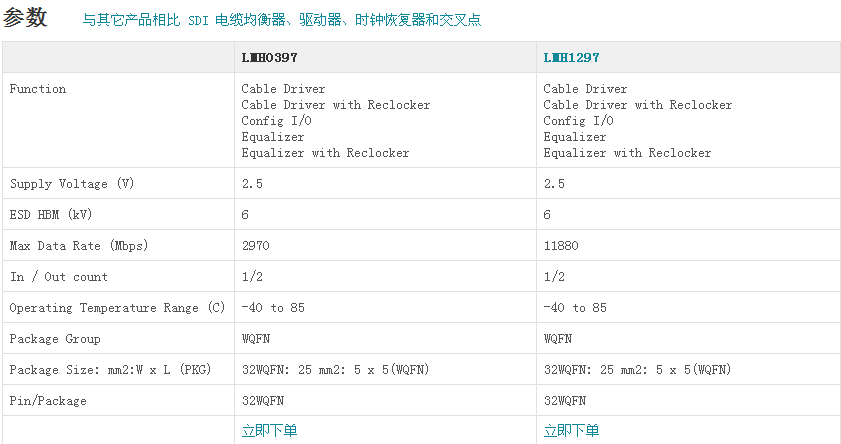841x444 pixels.
Task: Click the LMH0397 temperature range -40 to 85
Action: pyautogui.click(x=273, y=308)
